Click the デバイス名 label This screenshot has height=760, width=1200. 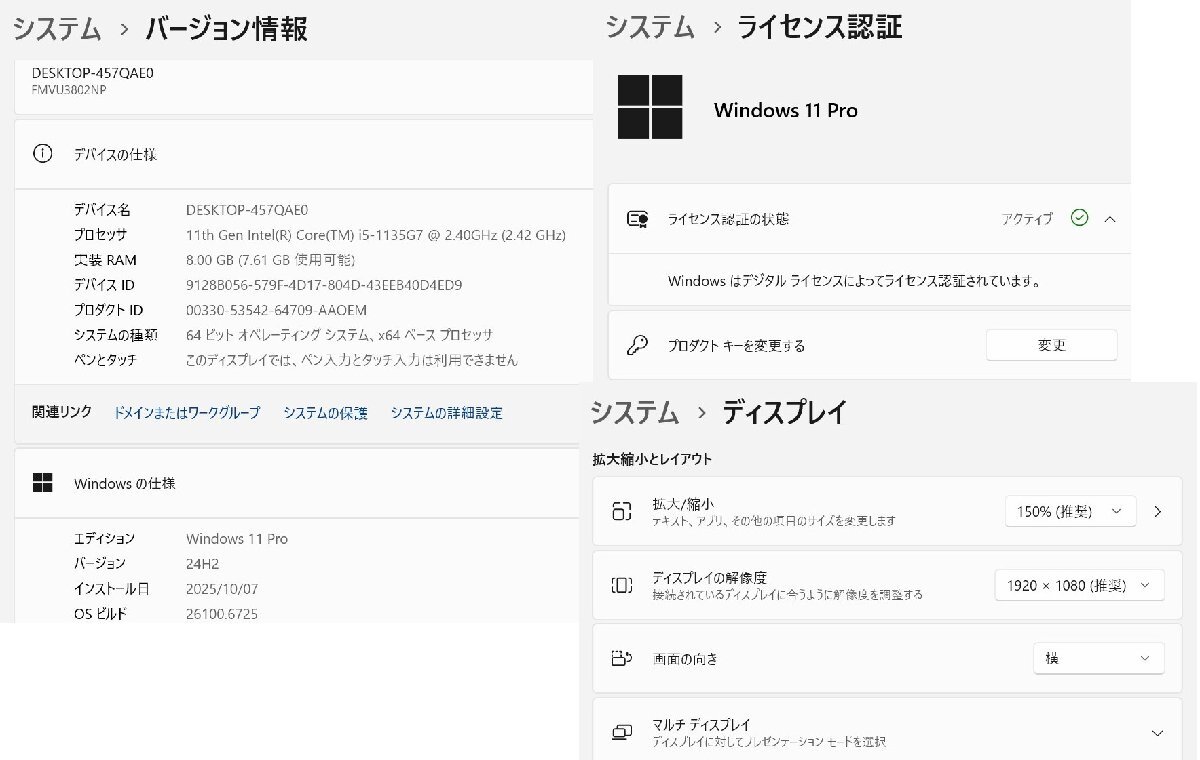(x=102, y=210)
